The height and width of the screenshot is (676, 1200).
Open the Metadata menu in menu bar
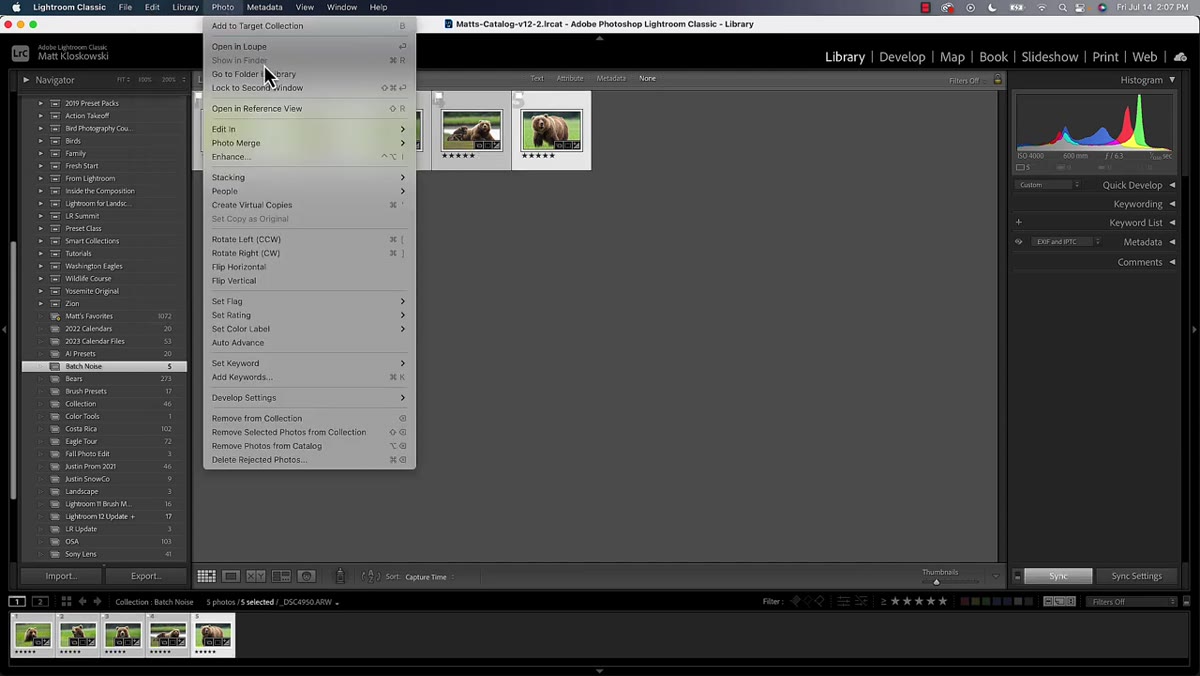(x=264, y=7)
